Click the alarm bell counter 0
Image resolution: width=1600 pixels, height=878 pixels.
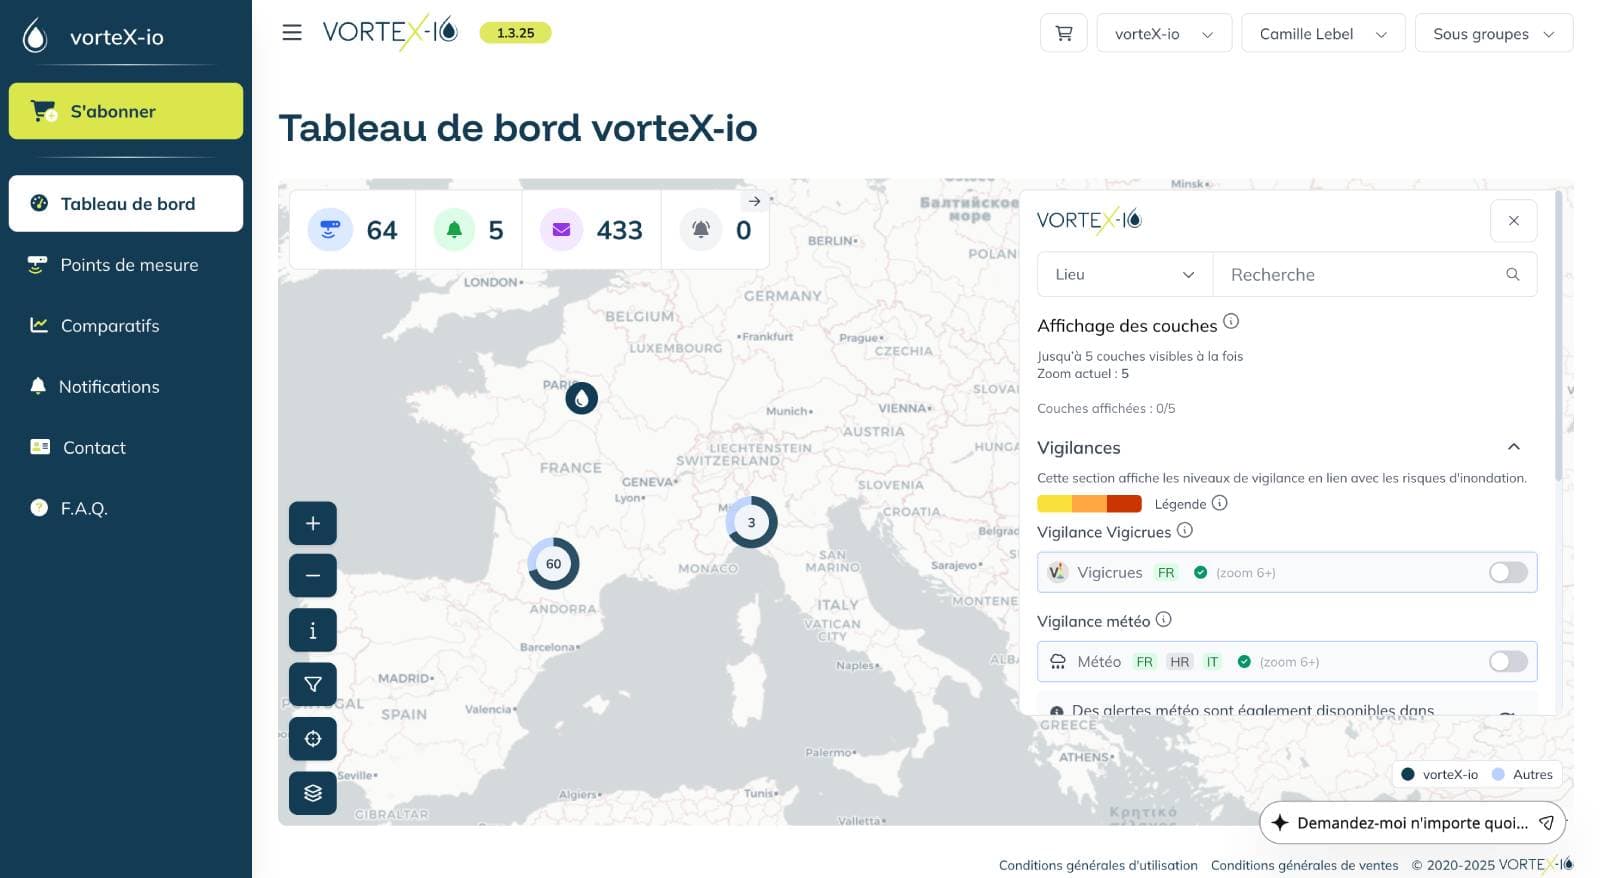click(x=716, y=230)
